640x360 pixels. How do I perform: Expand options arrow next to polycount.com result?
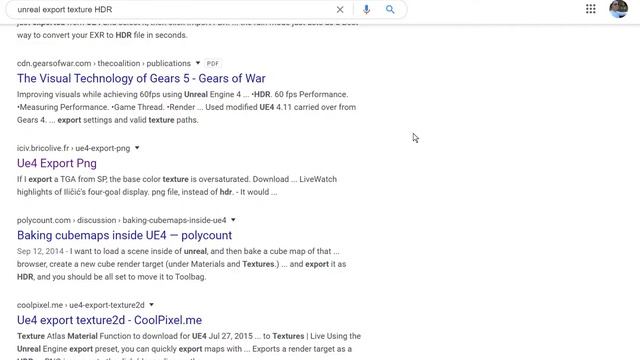233,220
